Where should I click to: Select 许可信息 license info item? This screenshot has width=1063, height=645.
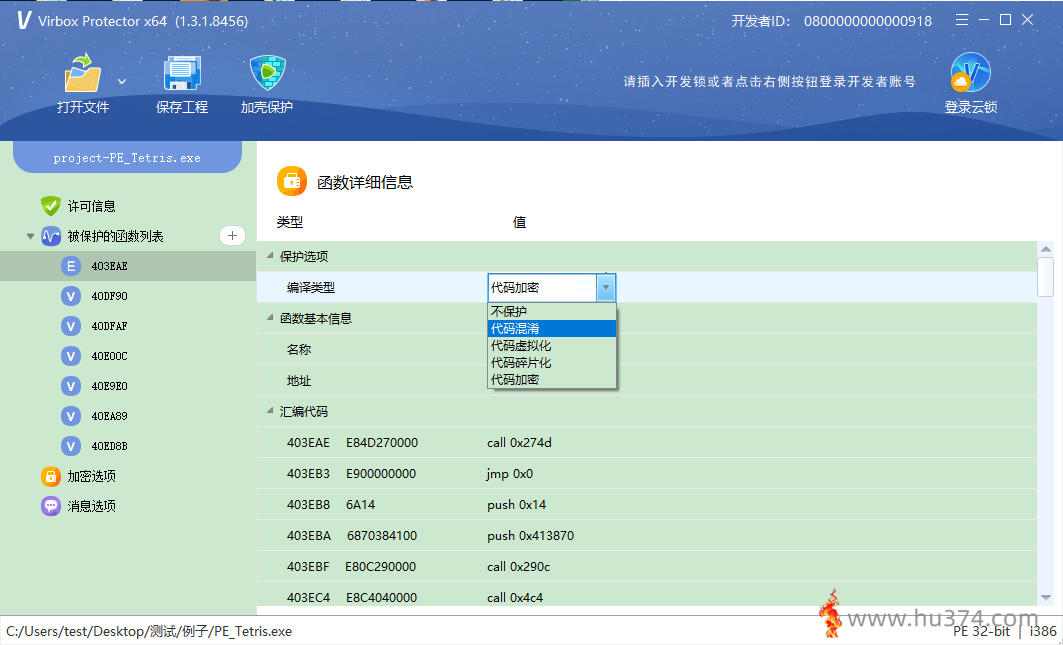92,206
